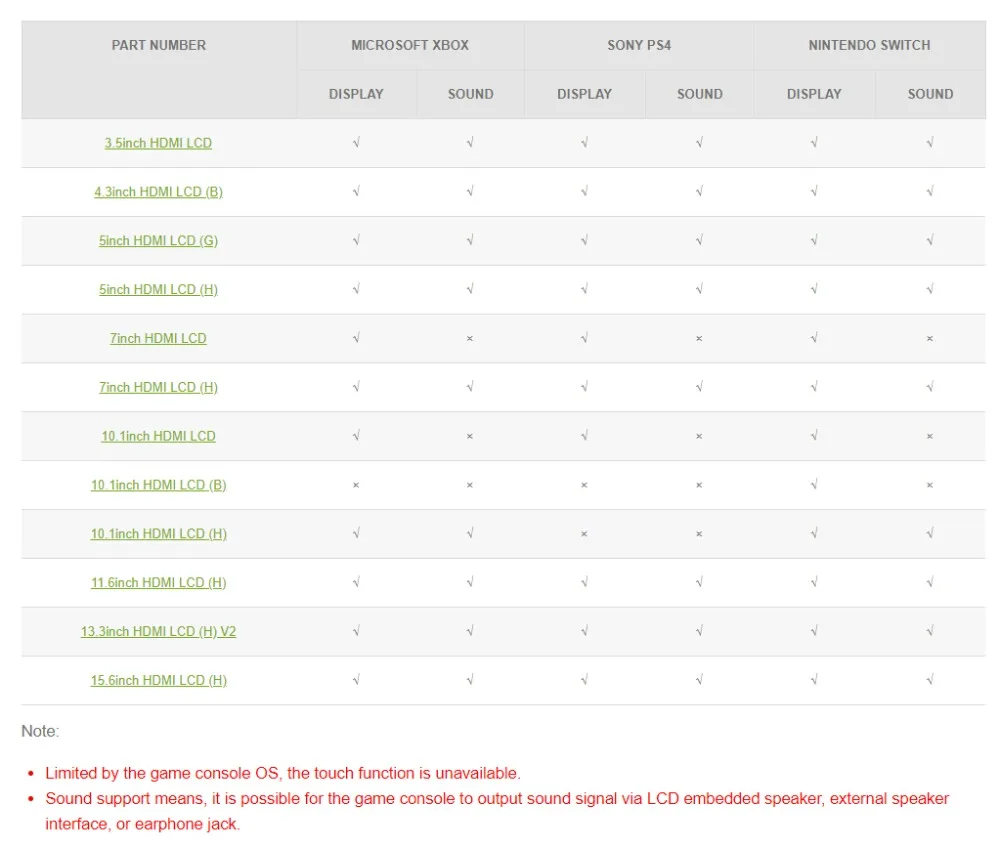The image size is (1000, 848).
Task: Click the DISPLAY subheader under Nintendo Switch
Action: [x=814, y=94]
